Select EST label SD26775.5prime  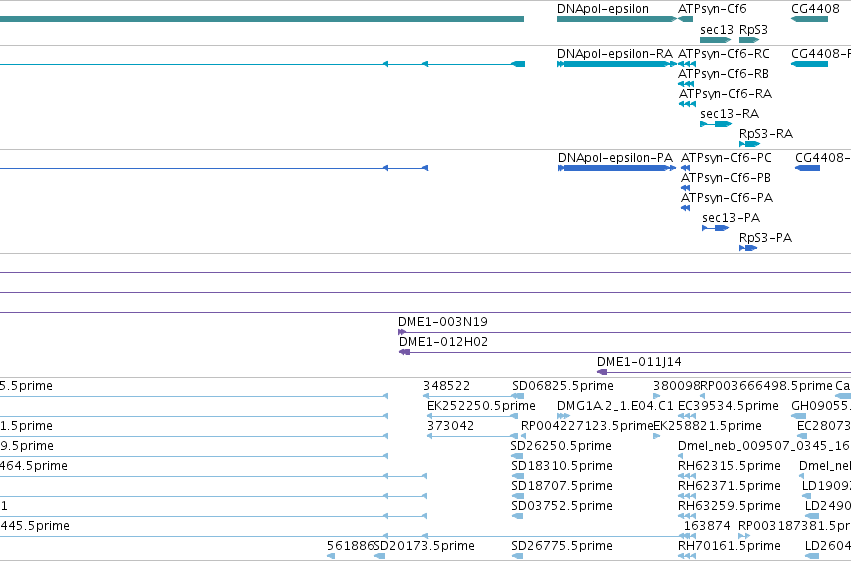[562, 546]
